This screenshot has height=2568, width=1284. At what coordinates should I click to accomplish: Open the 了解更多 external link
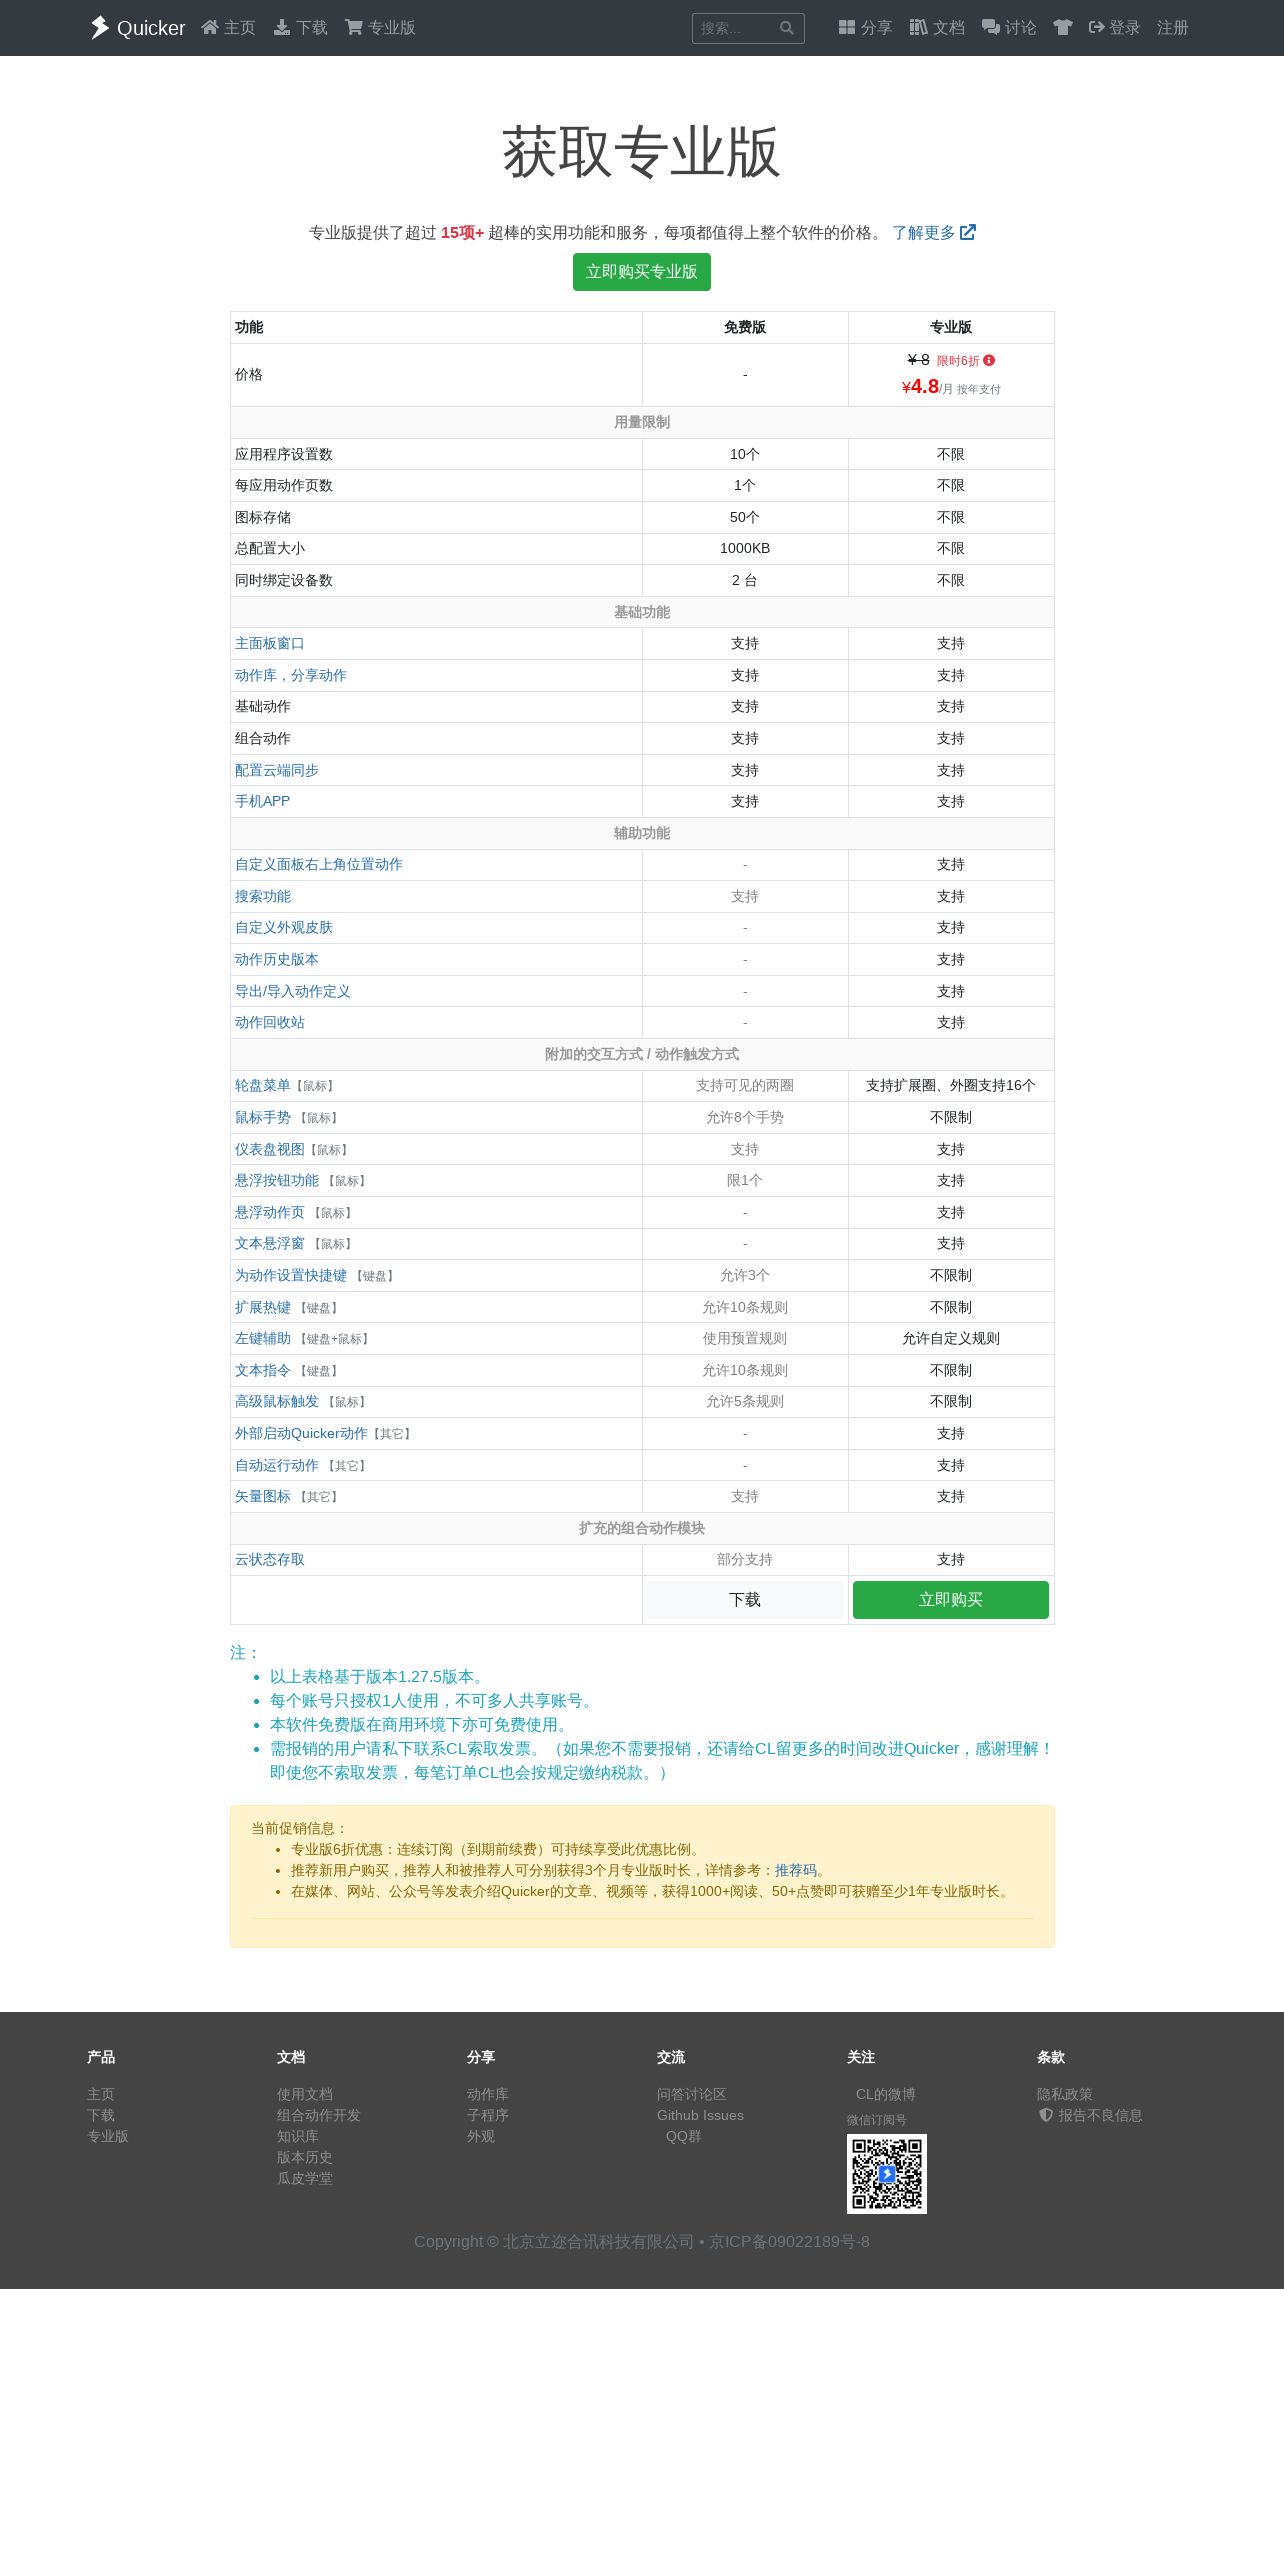933,233
